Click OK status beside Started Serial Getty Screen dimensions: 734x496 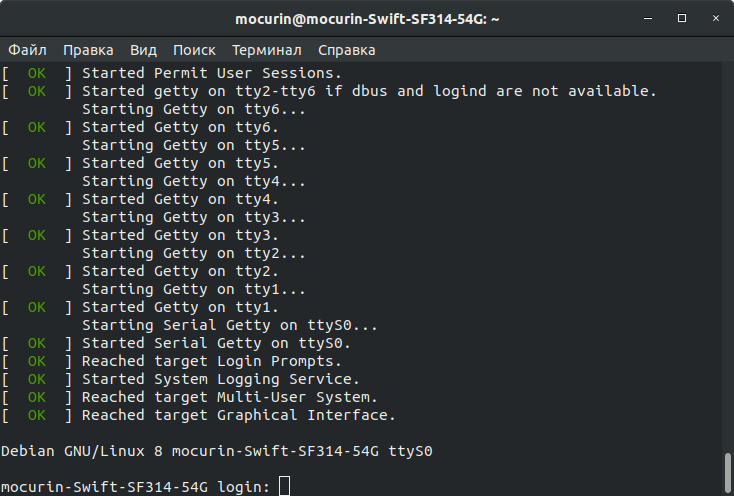[37, 343]
